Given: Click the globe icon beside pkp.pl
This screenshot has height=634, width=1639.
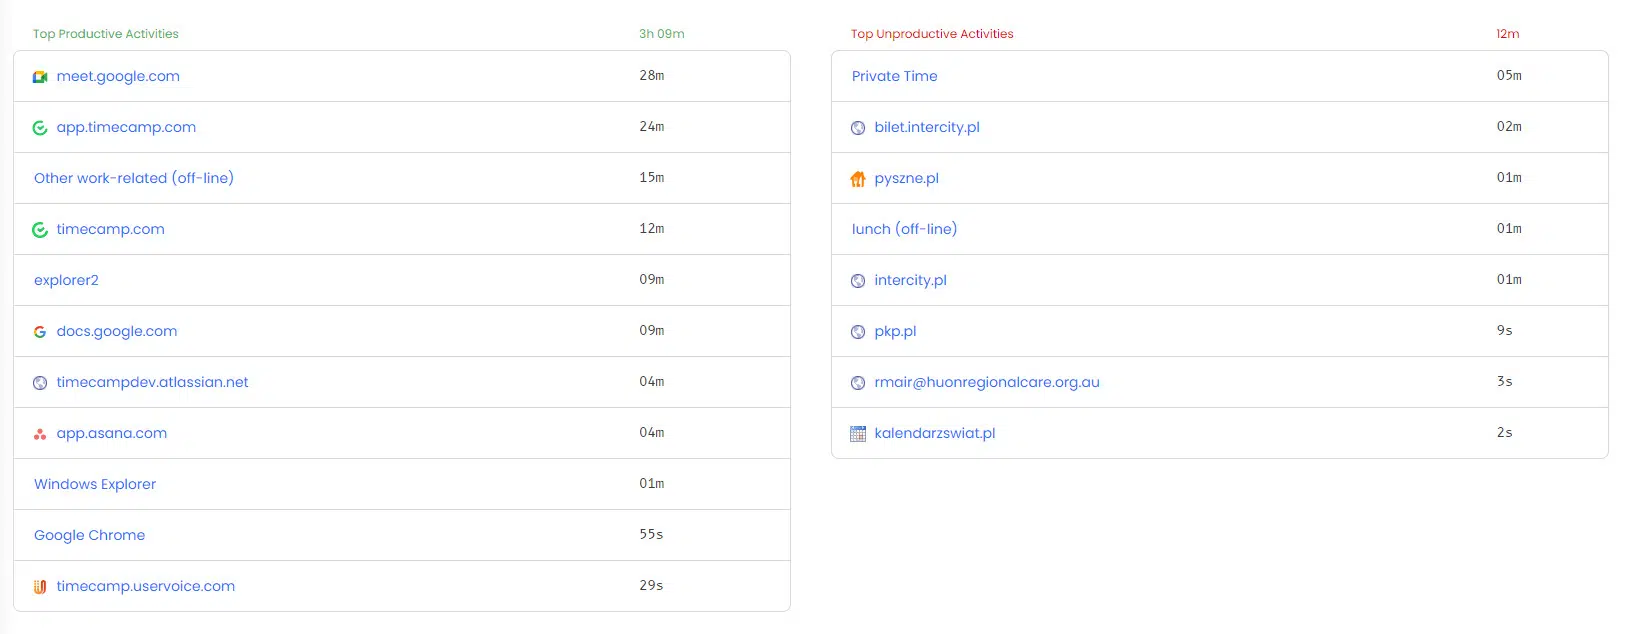Looking at the screenshot, I should [x=858, y=332].
